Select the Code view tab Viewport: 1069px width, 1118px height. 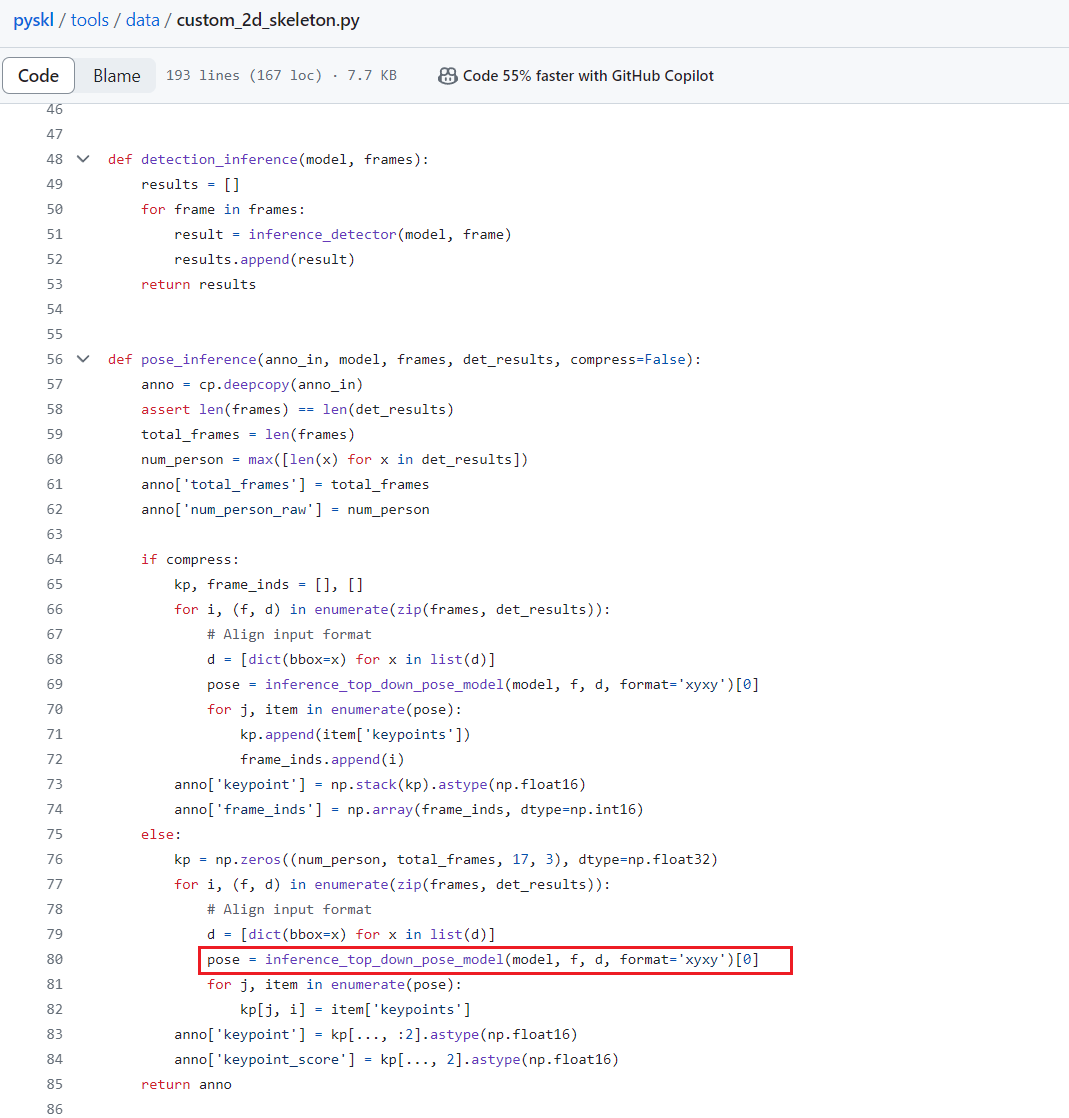(38, 74)
